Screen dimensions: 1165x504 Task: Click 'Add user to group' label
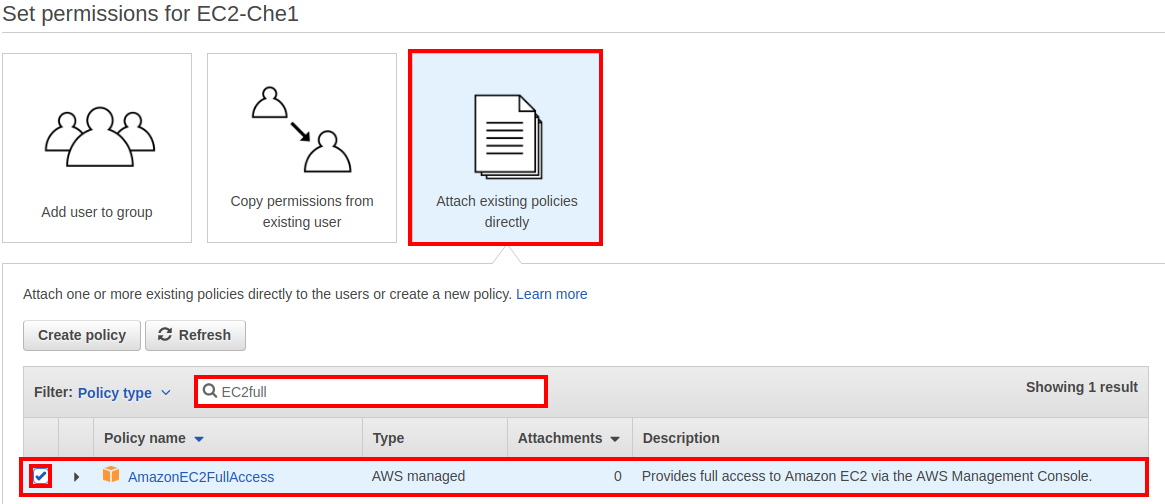[x=97, y=212]
